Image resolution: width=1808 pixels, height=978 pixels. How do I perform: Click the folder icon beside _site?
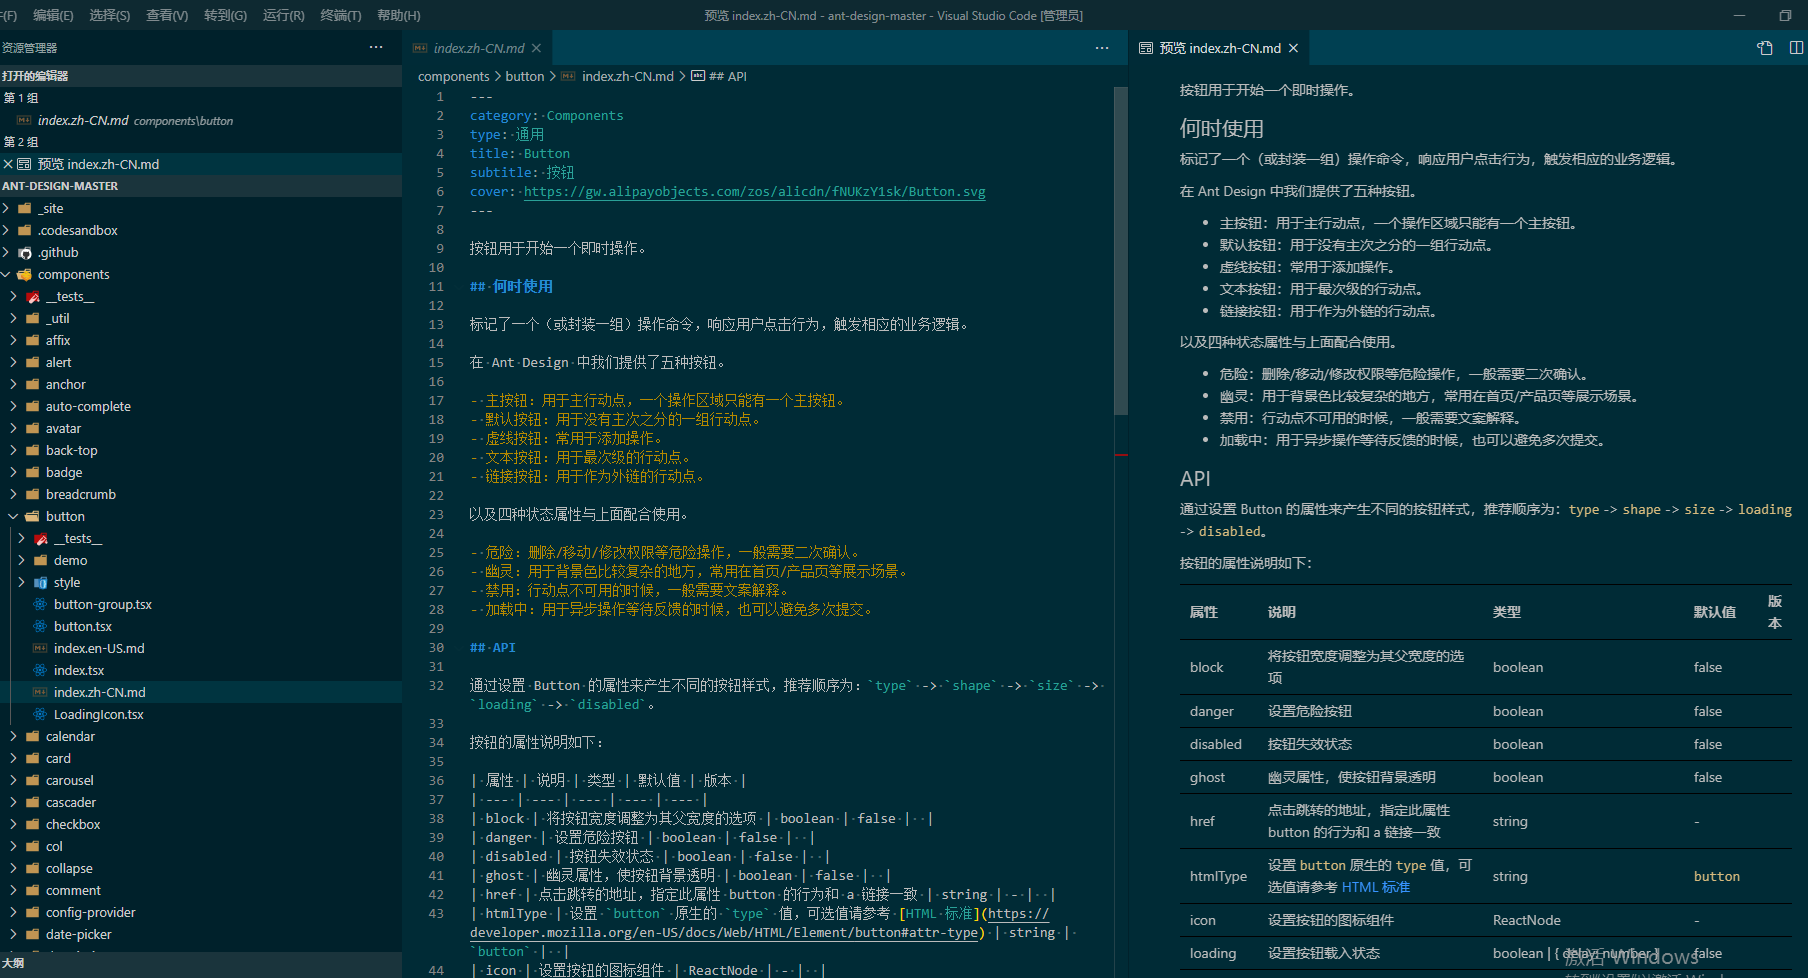click(x=25, y=209)
